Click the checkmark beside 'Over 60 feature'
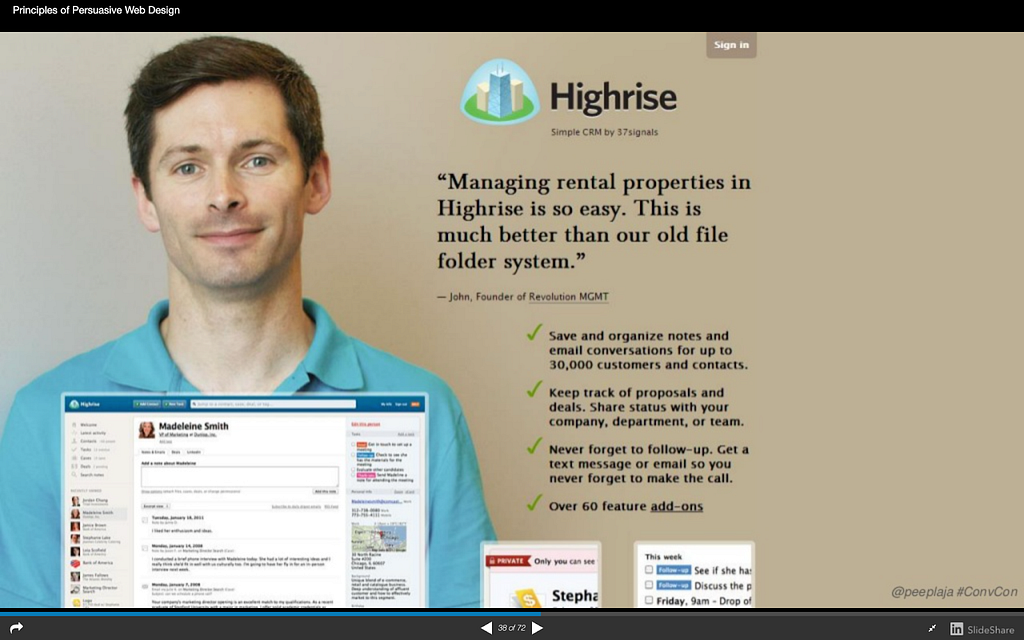The width and height of the screenshot is (1024, 640). pos(535,503)
